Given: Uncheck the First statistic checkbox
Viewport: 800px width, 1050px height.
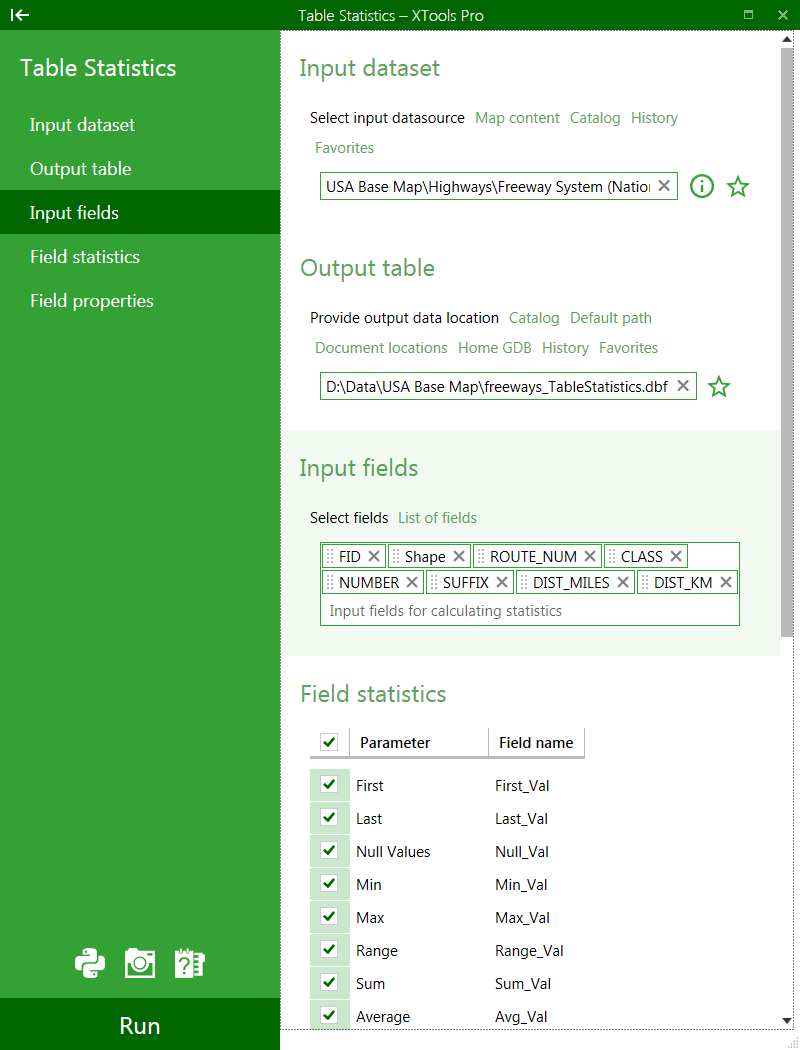Looking at the screenshot, I should 329,784.
